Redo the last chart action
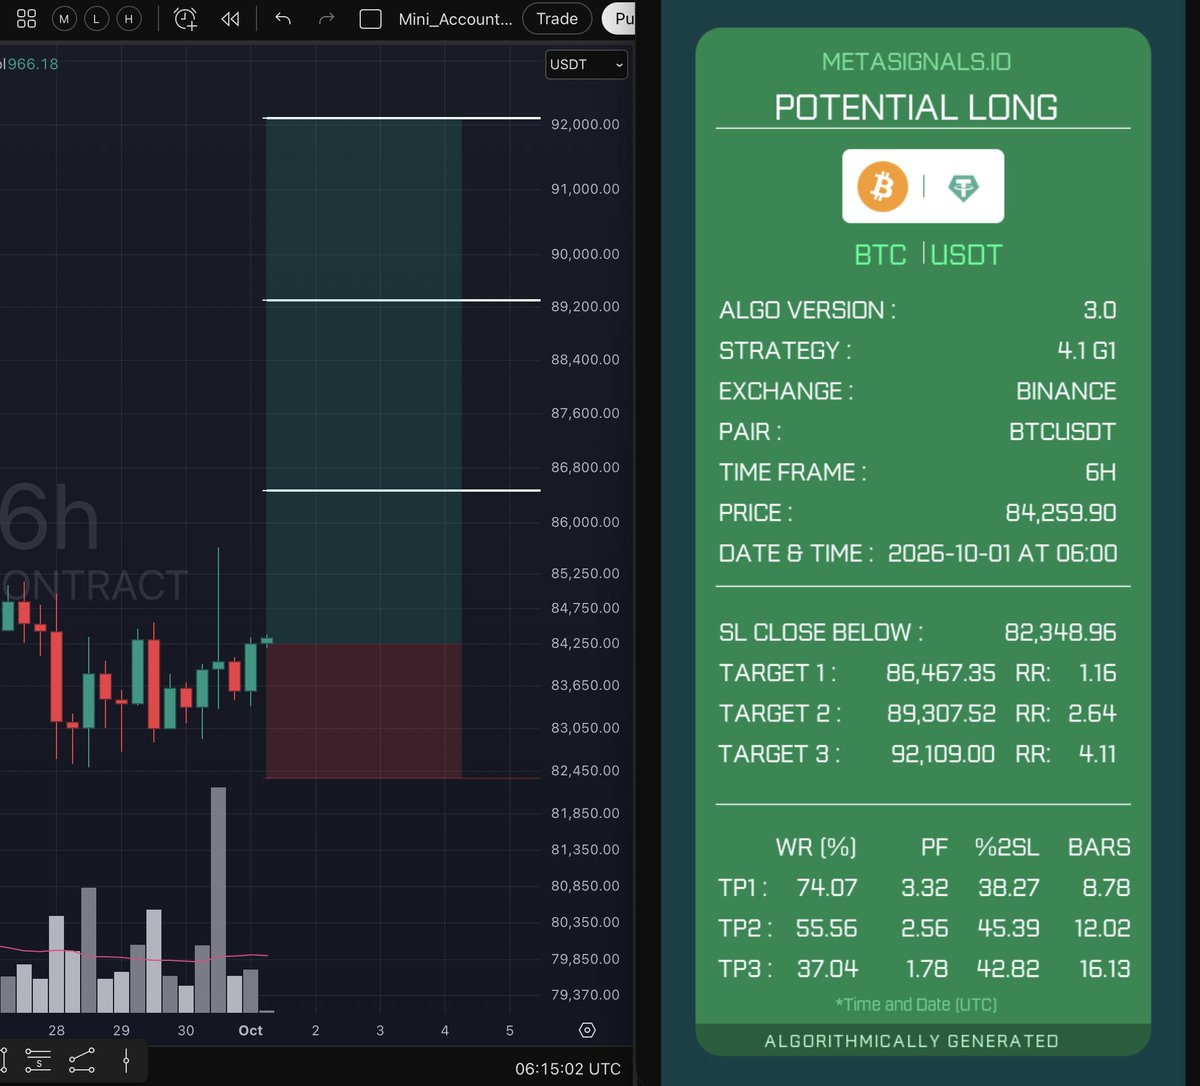 click(x=326, y=19)
